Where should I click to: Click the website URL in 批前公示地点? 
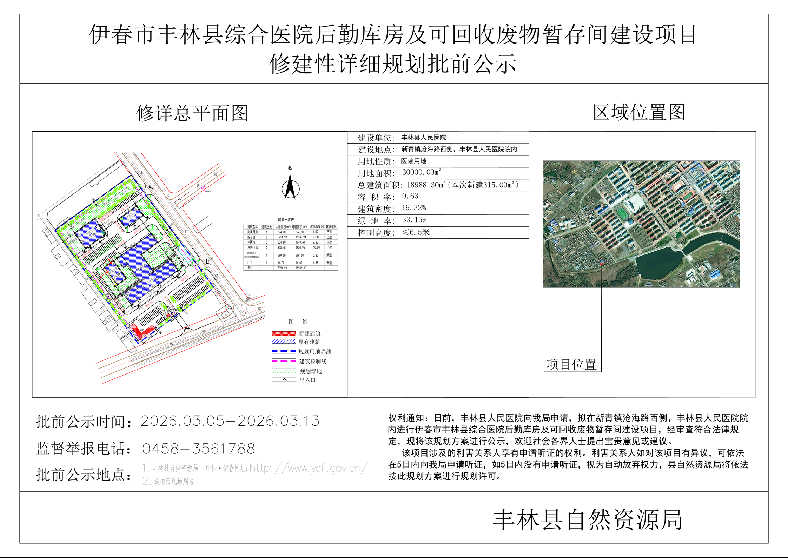pyautogui.click(x=301, y=467)
